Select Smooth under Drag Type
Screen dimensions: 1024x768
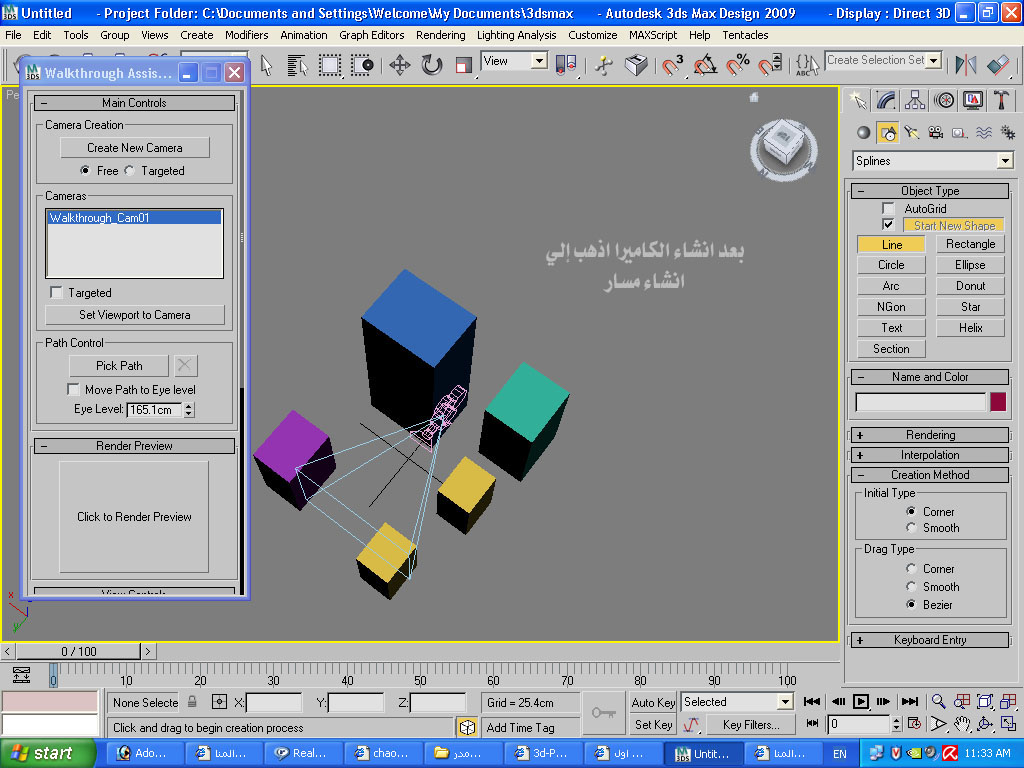911,586
